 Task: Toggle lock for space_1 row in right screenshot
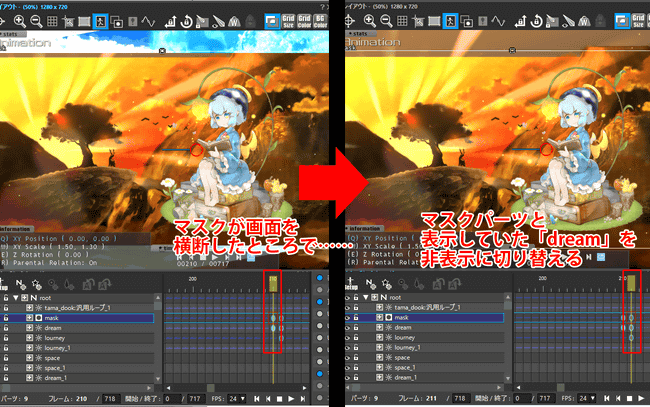(356, 367)
